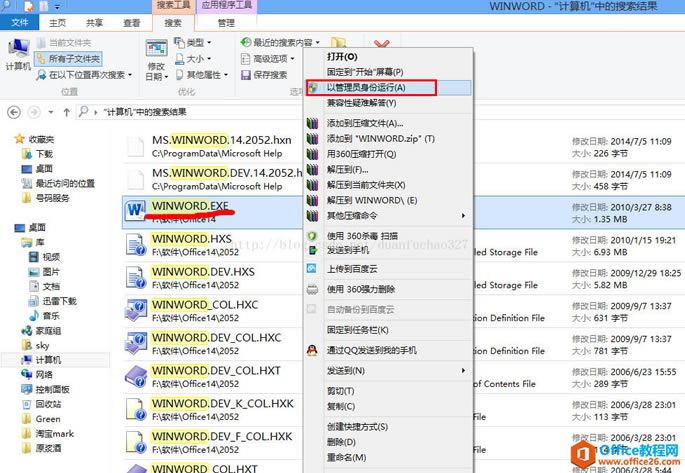Open 图片 library in sidebar
This screenshot has height=473, width=685.
[45, 272]
